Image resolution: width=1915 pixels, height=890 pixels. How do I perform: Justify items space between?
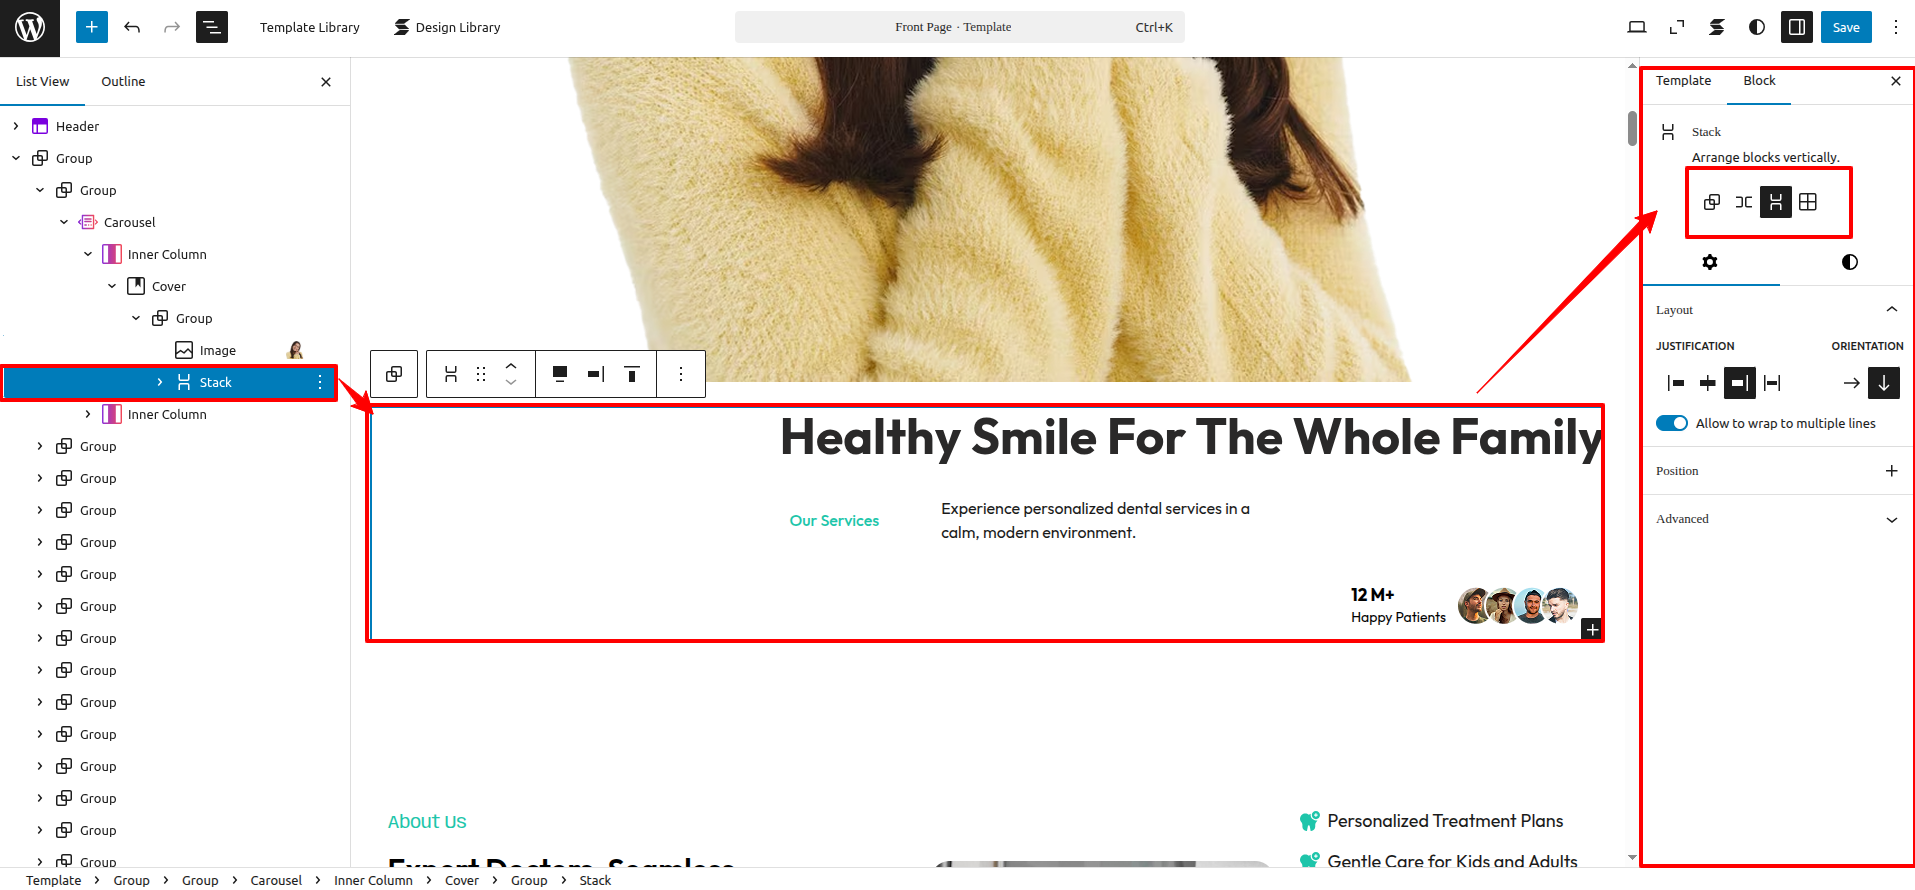point(1772,383)
